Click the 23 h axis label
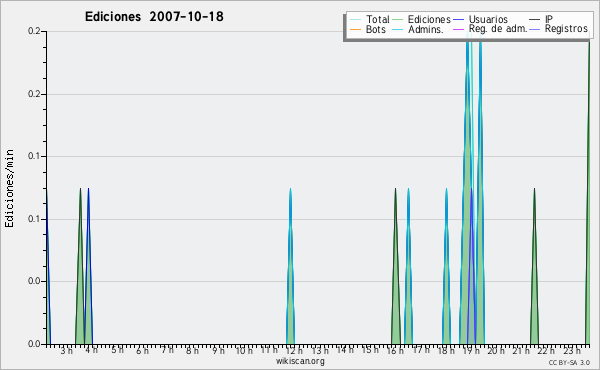Image resolution: width=600 pixels, height=370 pixels. (x=572, y=350)
